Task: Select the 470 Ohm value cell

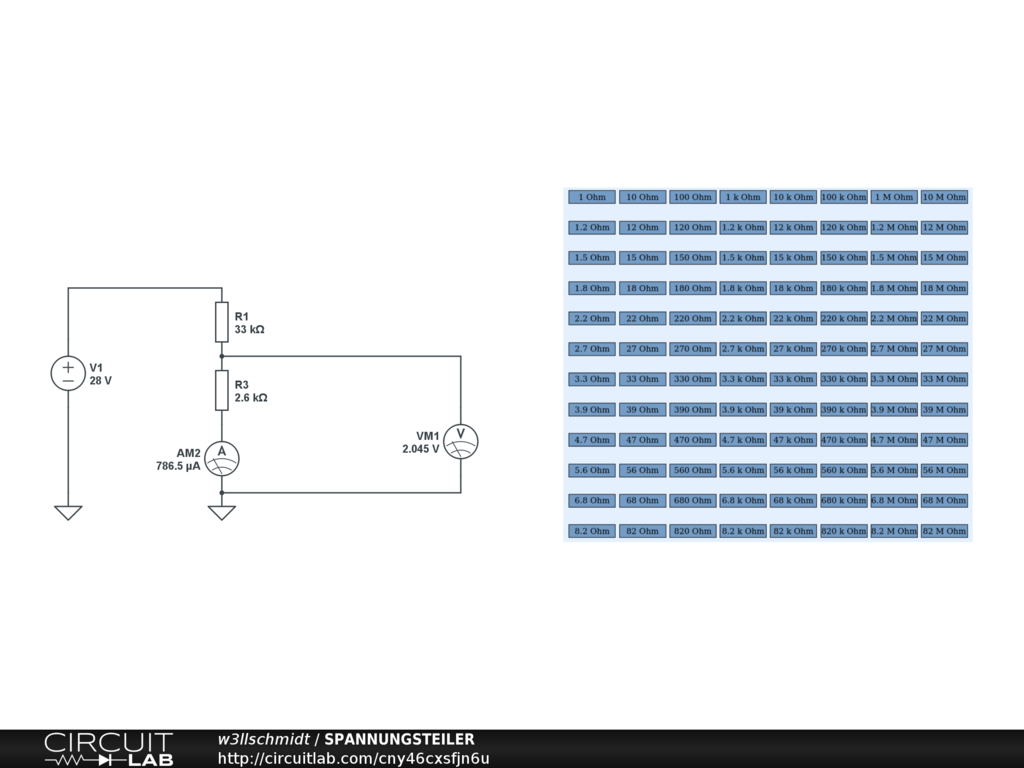Action: point(693,440)
